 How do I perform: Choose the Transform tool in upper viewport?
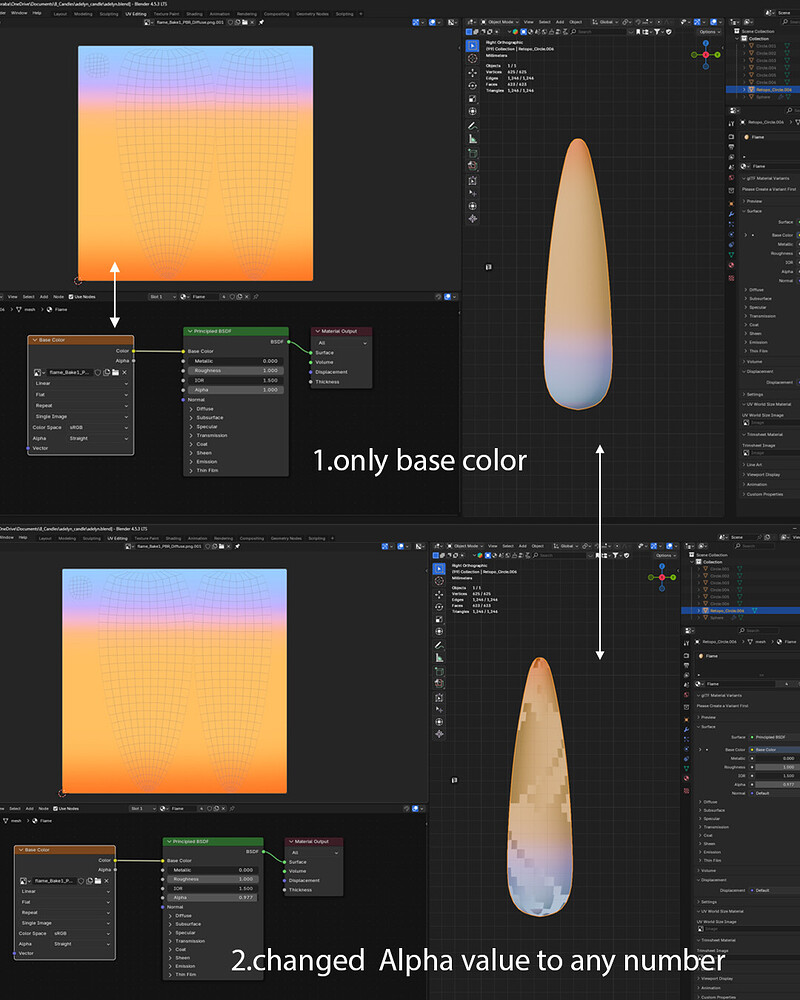pyautogui.click(x=472, y=112)
